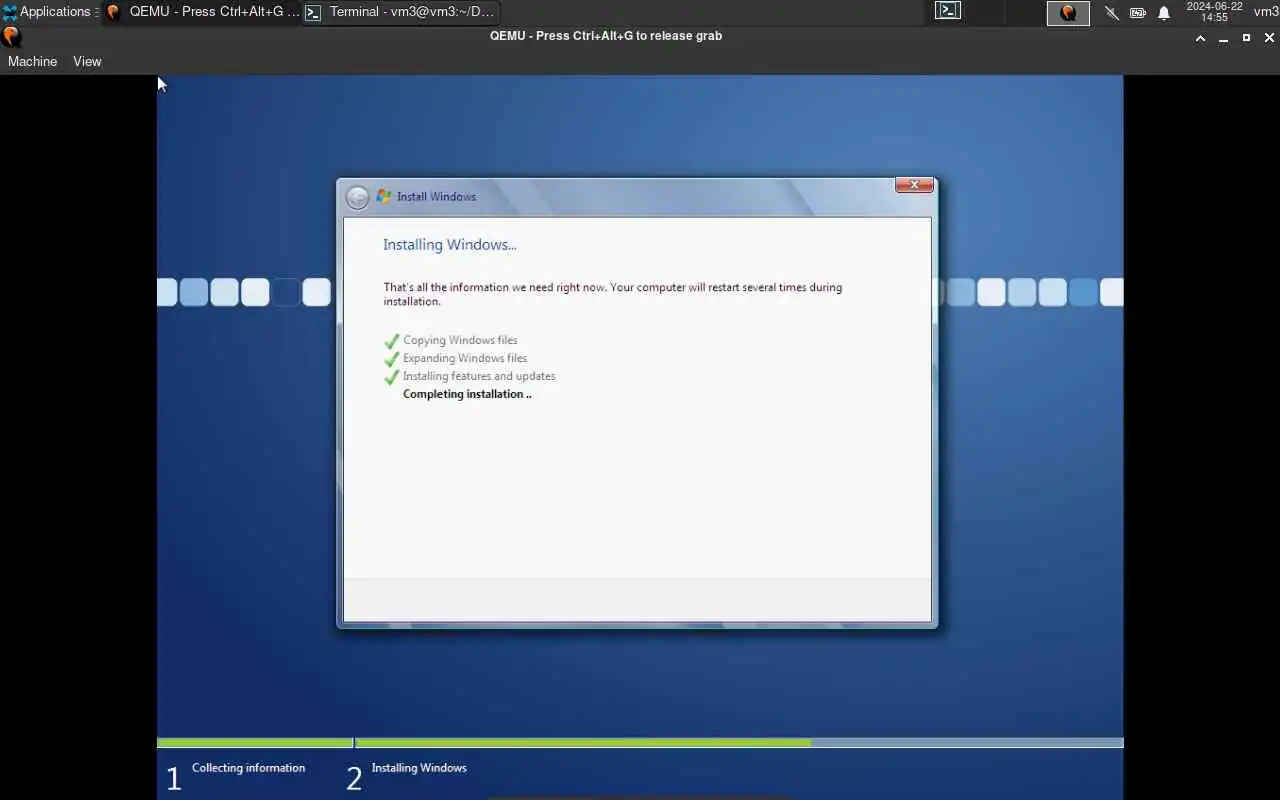This screenshot has height=800, width=1280.
Task: Click the QEMU workspace thumbnail in the panel
Action: pyautogui.click(x=1068, y=13)
